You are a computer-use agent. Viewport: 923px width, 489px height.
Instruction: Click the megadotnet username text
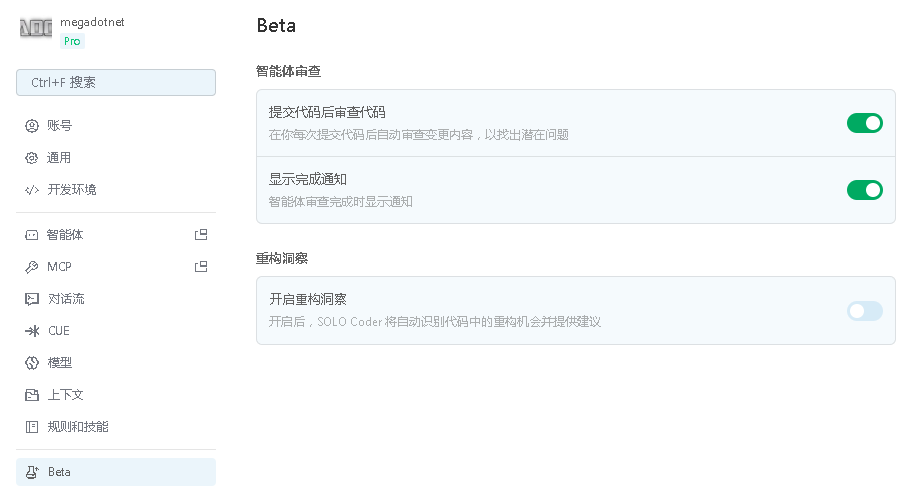point(92,22)
